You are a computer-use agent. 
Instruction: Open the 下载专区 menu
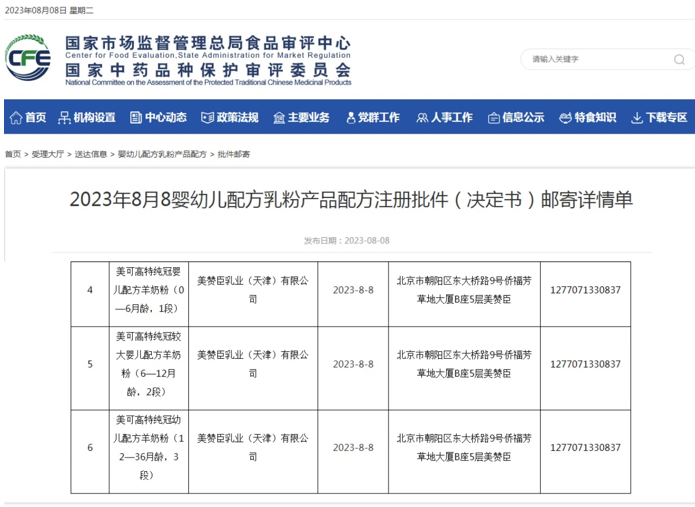667,117
